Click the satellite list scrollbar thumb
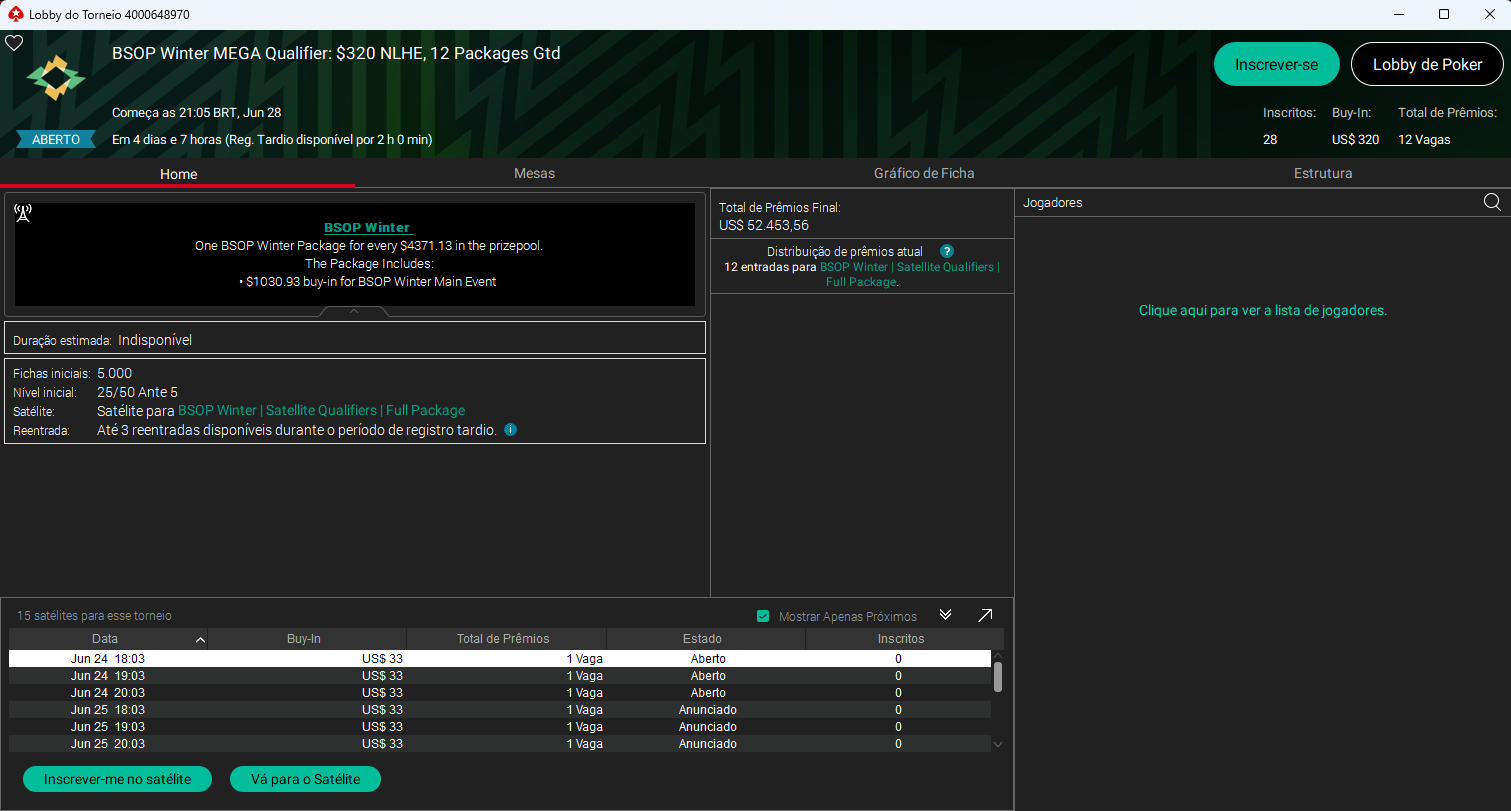Viewport: 1511px width, 811px height. [x=997, y=676]
